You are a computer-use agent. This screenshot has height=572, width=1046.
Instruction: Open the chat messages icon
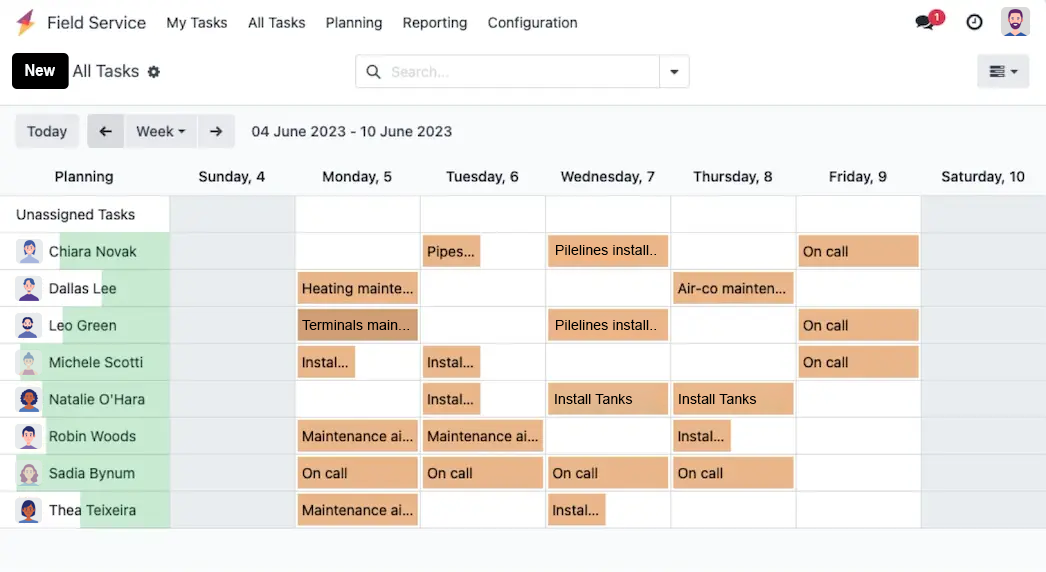click(x=927, y=21)
